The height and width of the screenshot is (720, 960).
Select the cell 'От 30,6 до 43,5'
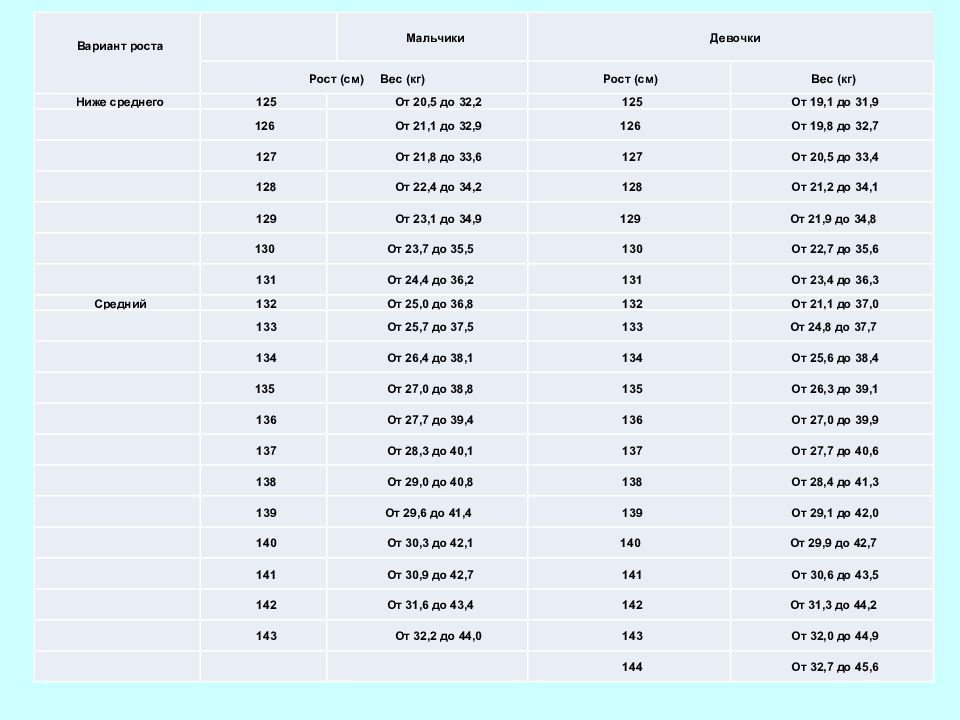[834, 575]
